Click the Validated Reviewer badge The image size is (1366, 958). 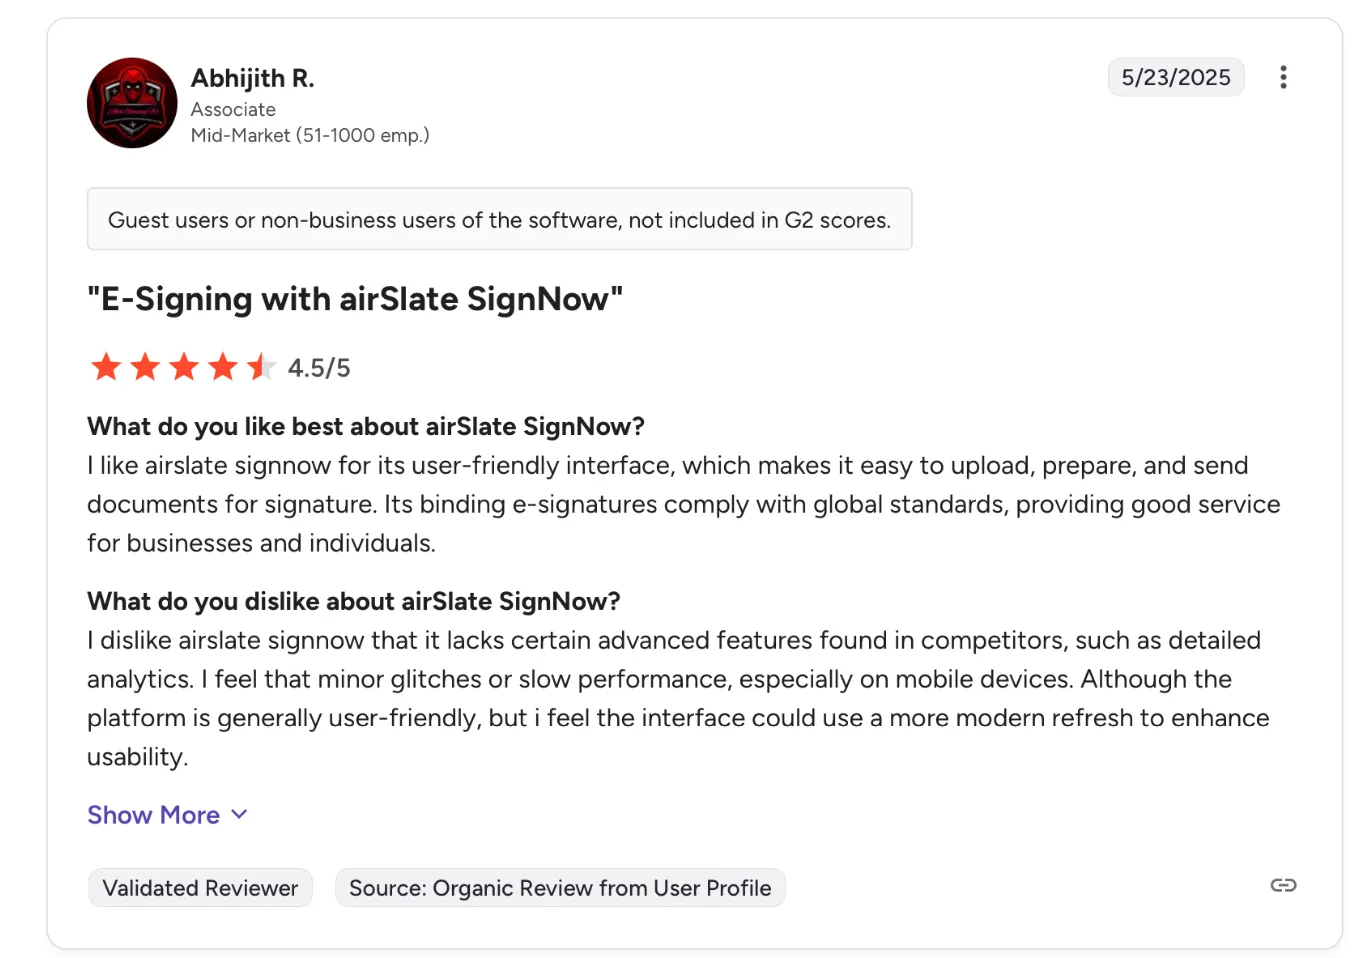199,887
